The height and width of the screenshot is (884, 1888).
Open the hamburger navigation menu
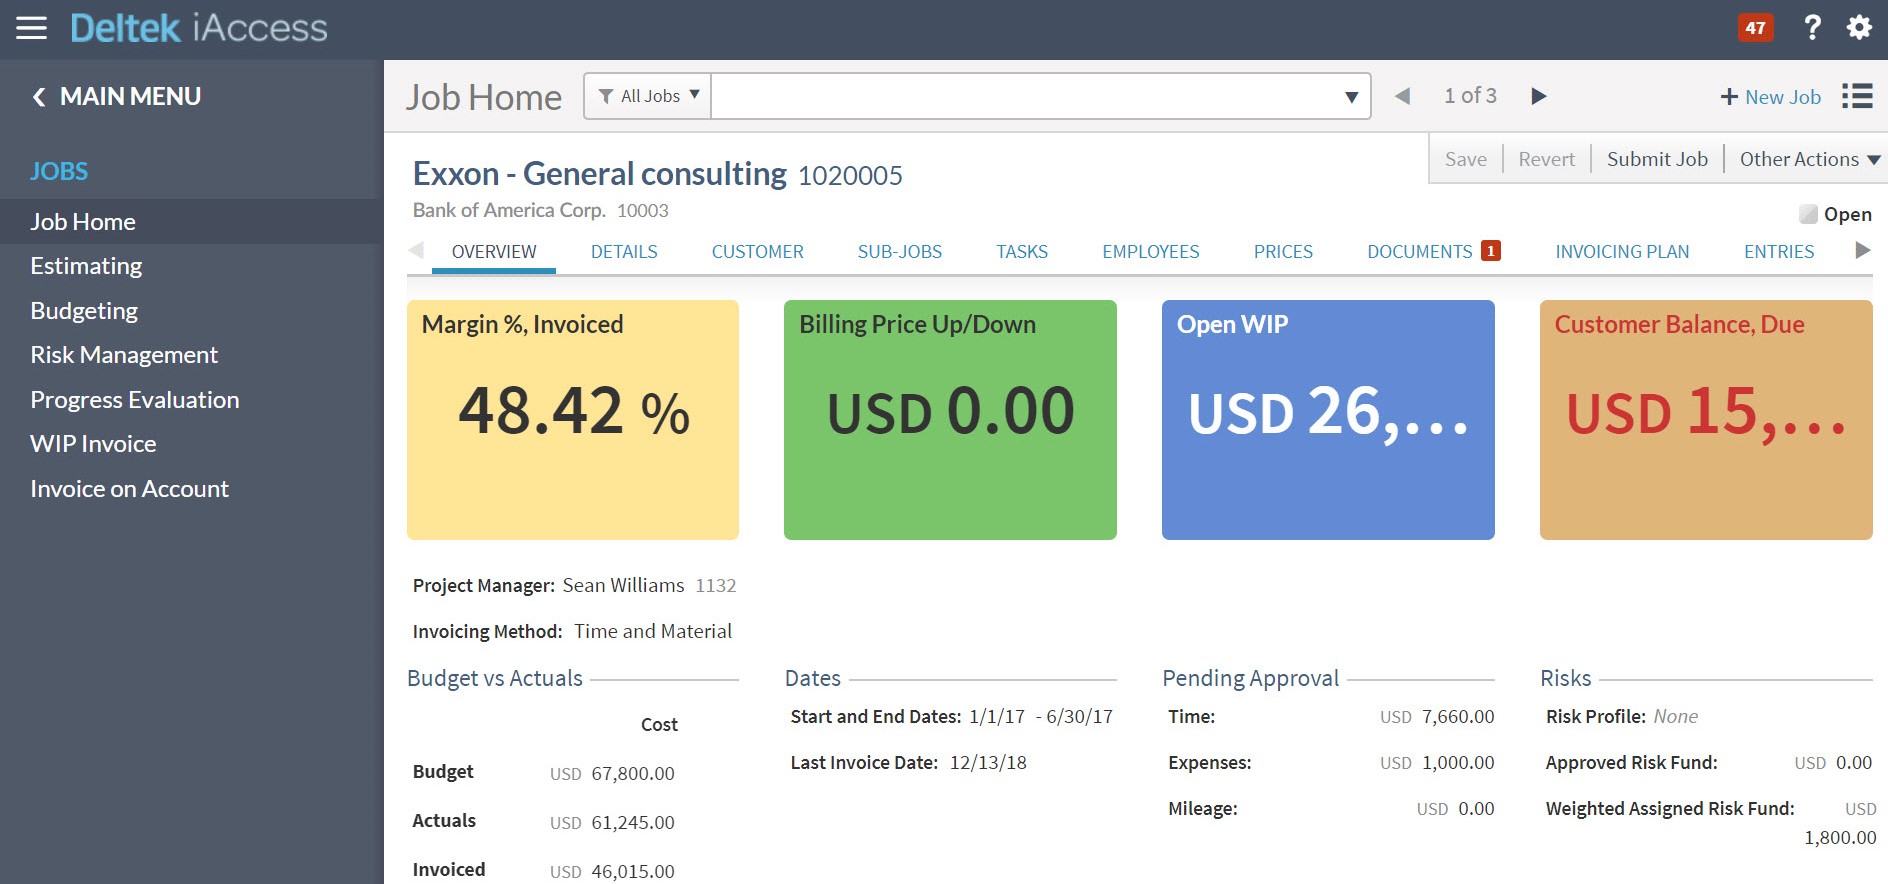tap(31, 28)
